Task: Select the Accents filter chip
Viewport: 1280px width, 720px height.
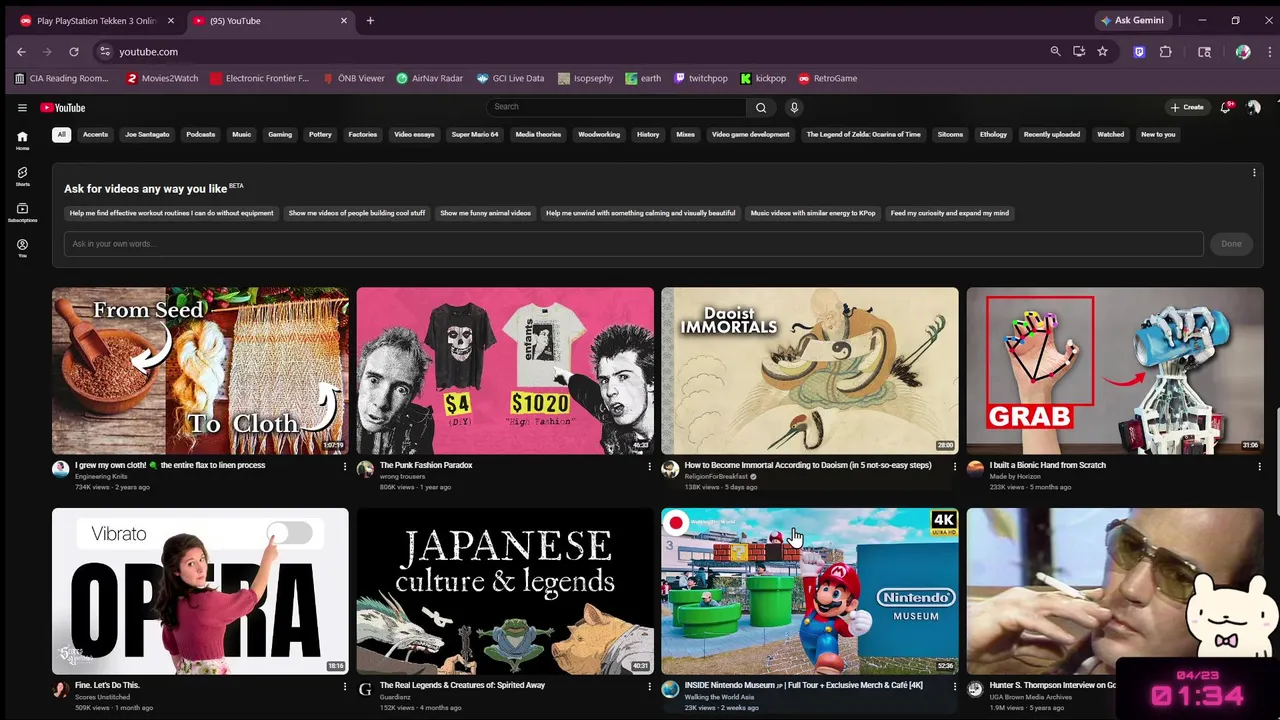Action: pyautogui.click(x=95, y=134)
